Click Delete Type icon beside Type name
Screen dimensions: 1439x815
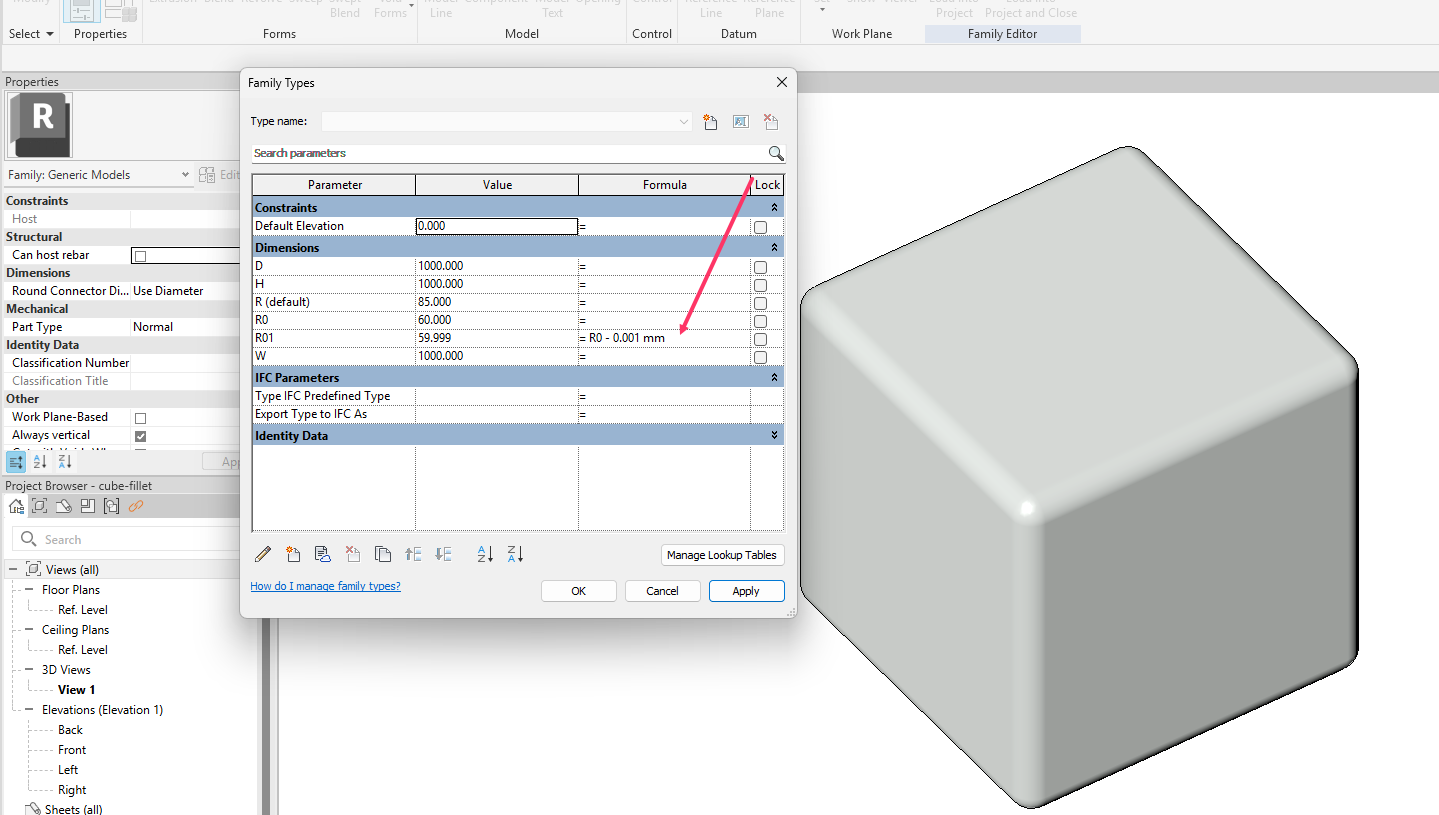770,122
